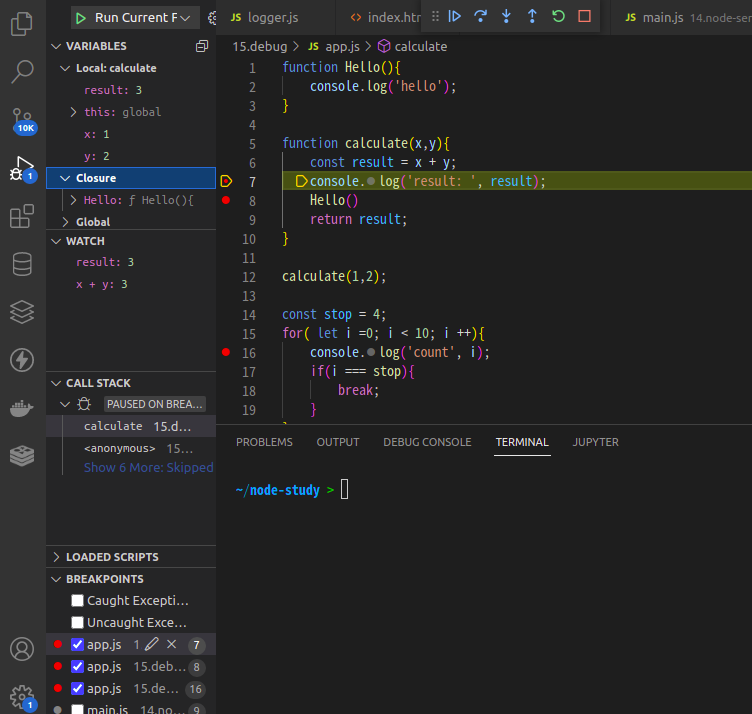The height and width of the screenshot is (714, 752).
Task: Click the line 8 breakpoint red dot
Action: coord(226,200)
